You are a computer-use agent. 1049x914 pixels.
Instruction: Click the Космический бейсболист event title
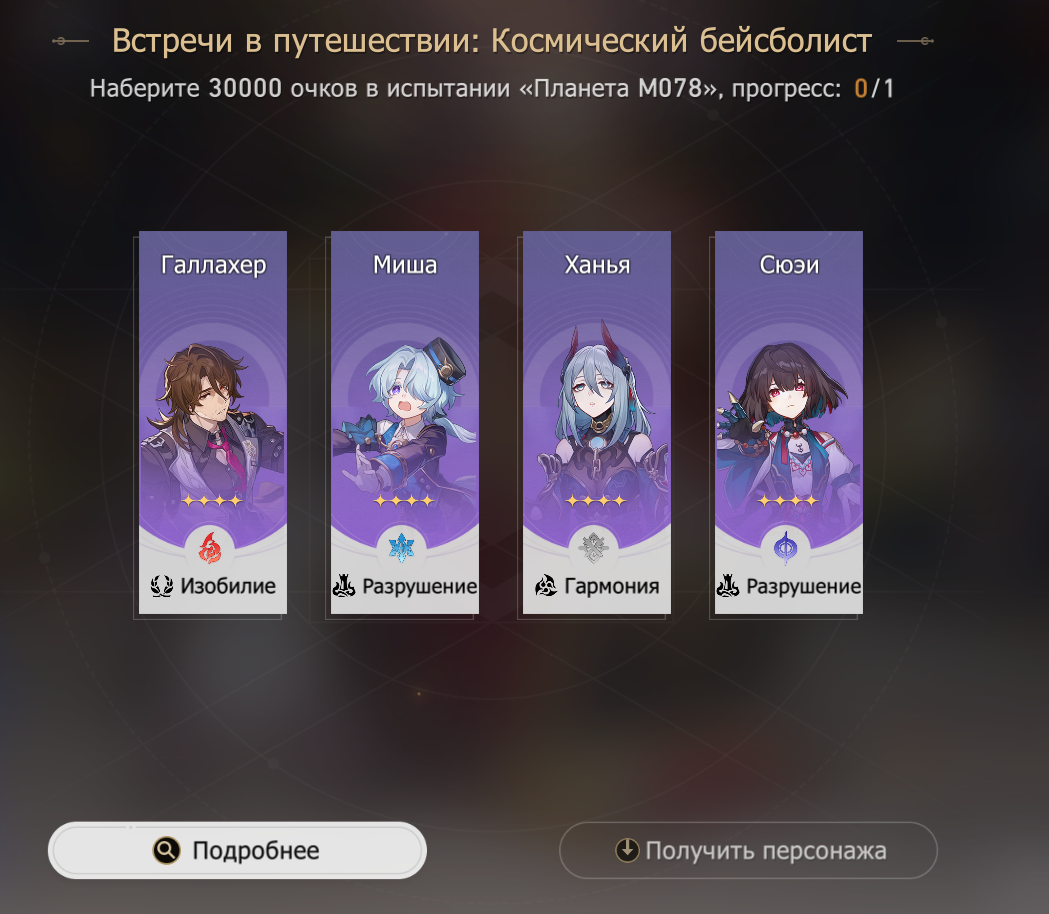coord(681,41)
